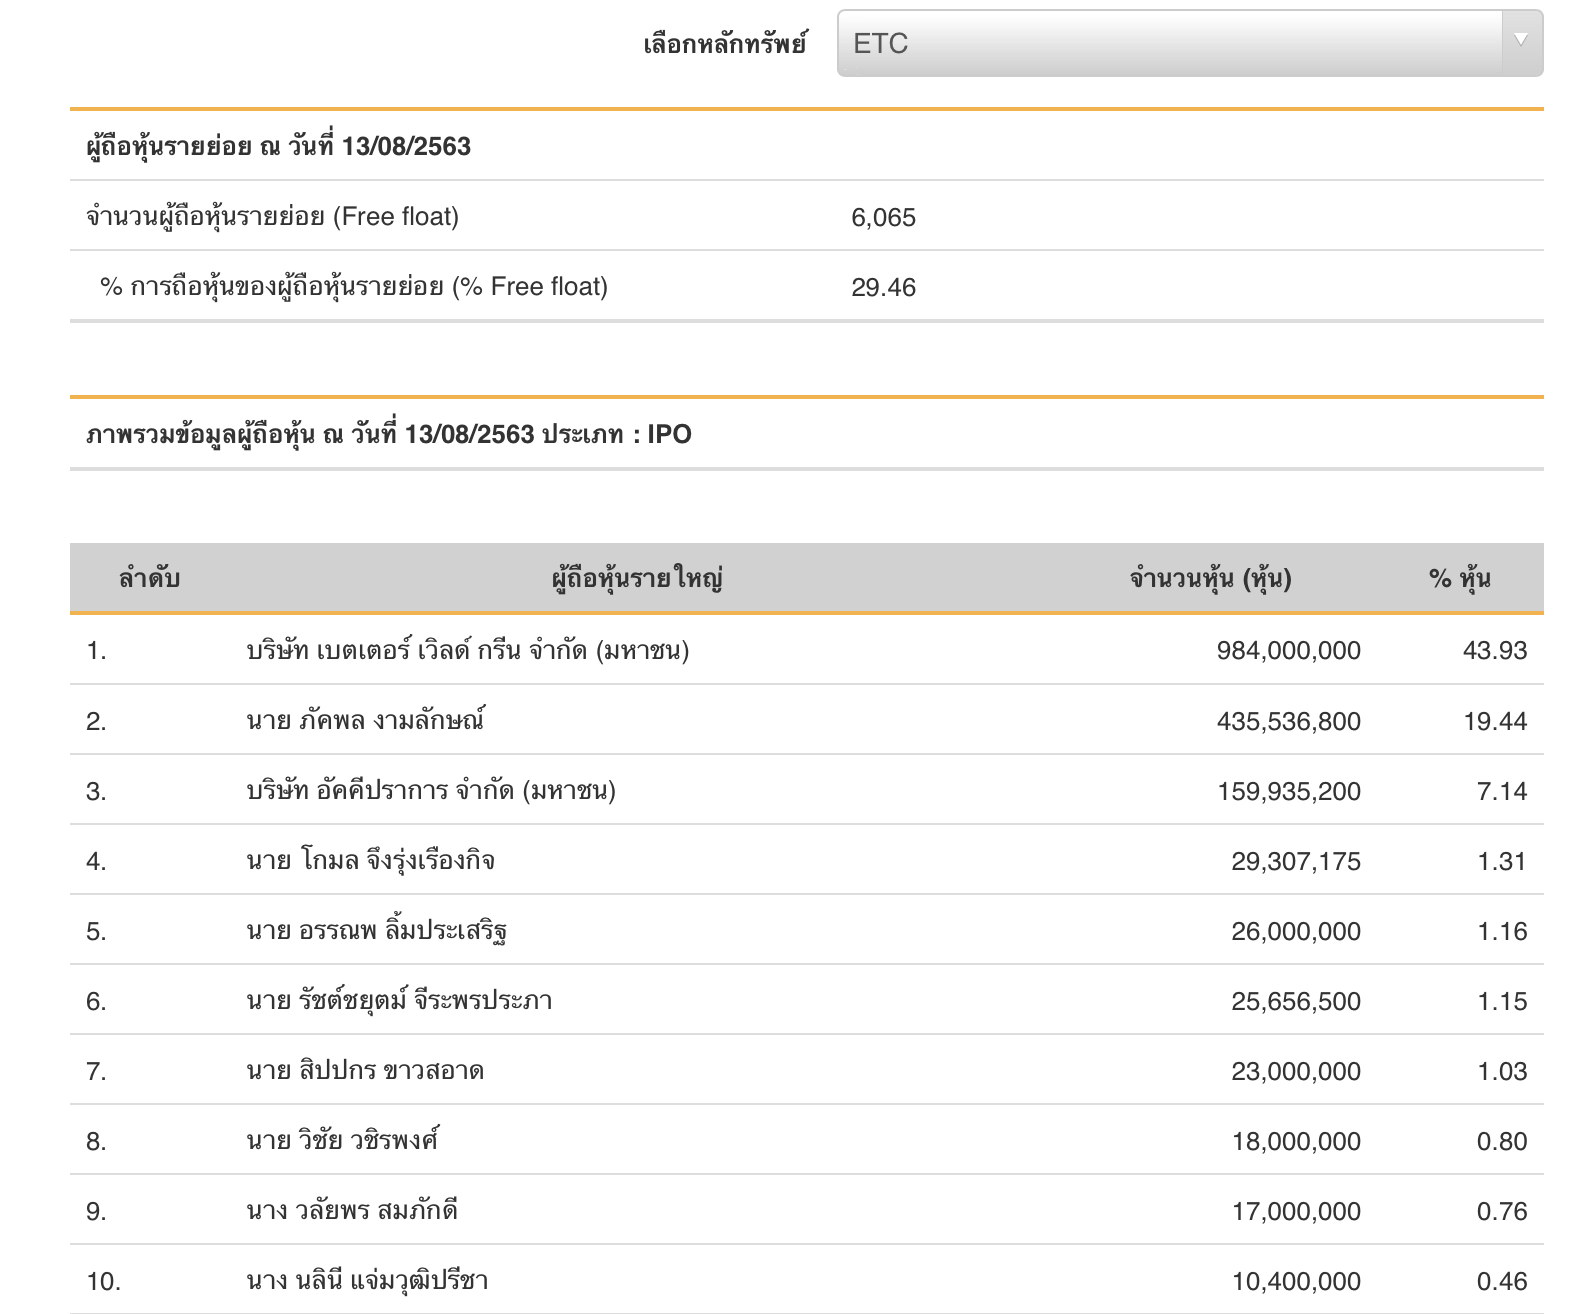The height and width of the screenshot is (1314, 1582).
Task: Select นาย อรรณพ ลิ้มประเสริฐ entry
Action: [x=376, y=931]
